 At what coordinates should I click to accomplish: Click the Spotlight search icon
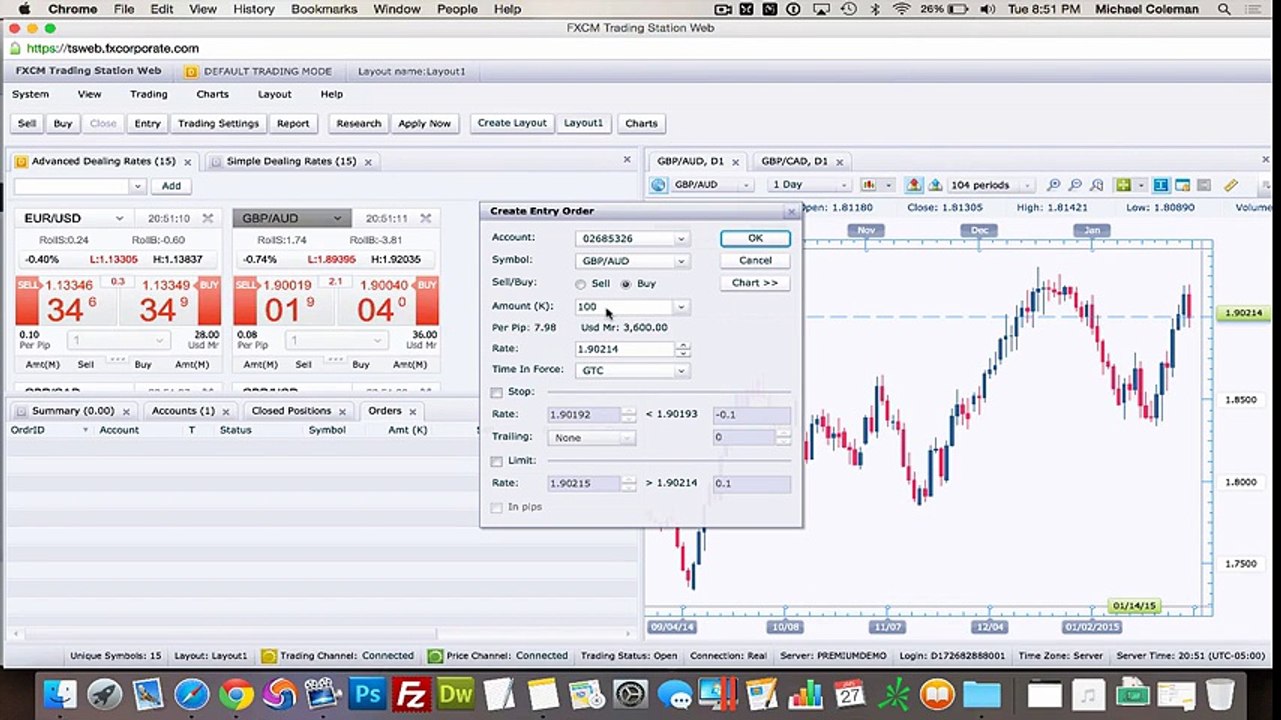coord(1224,9)
